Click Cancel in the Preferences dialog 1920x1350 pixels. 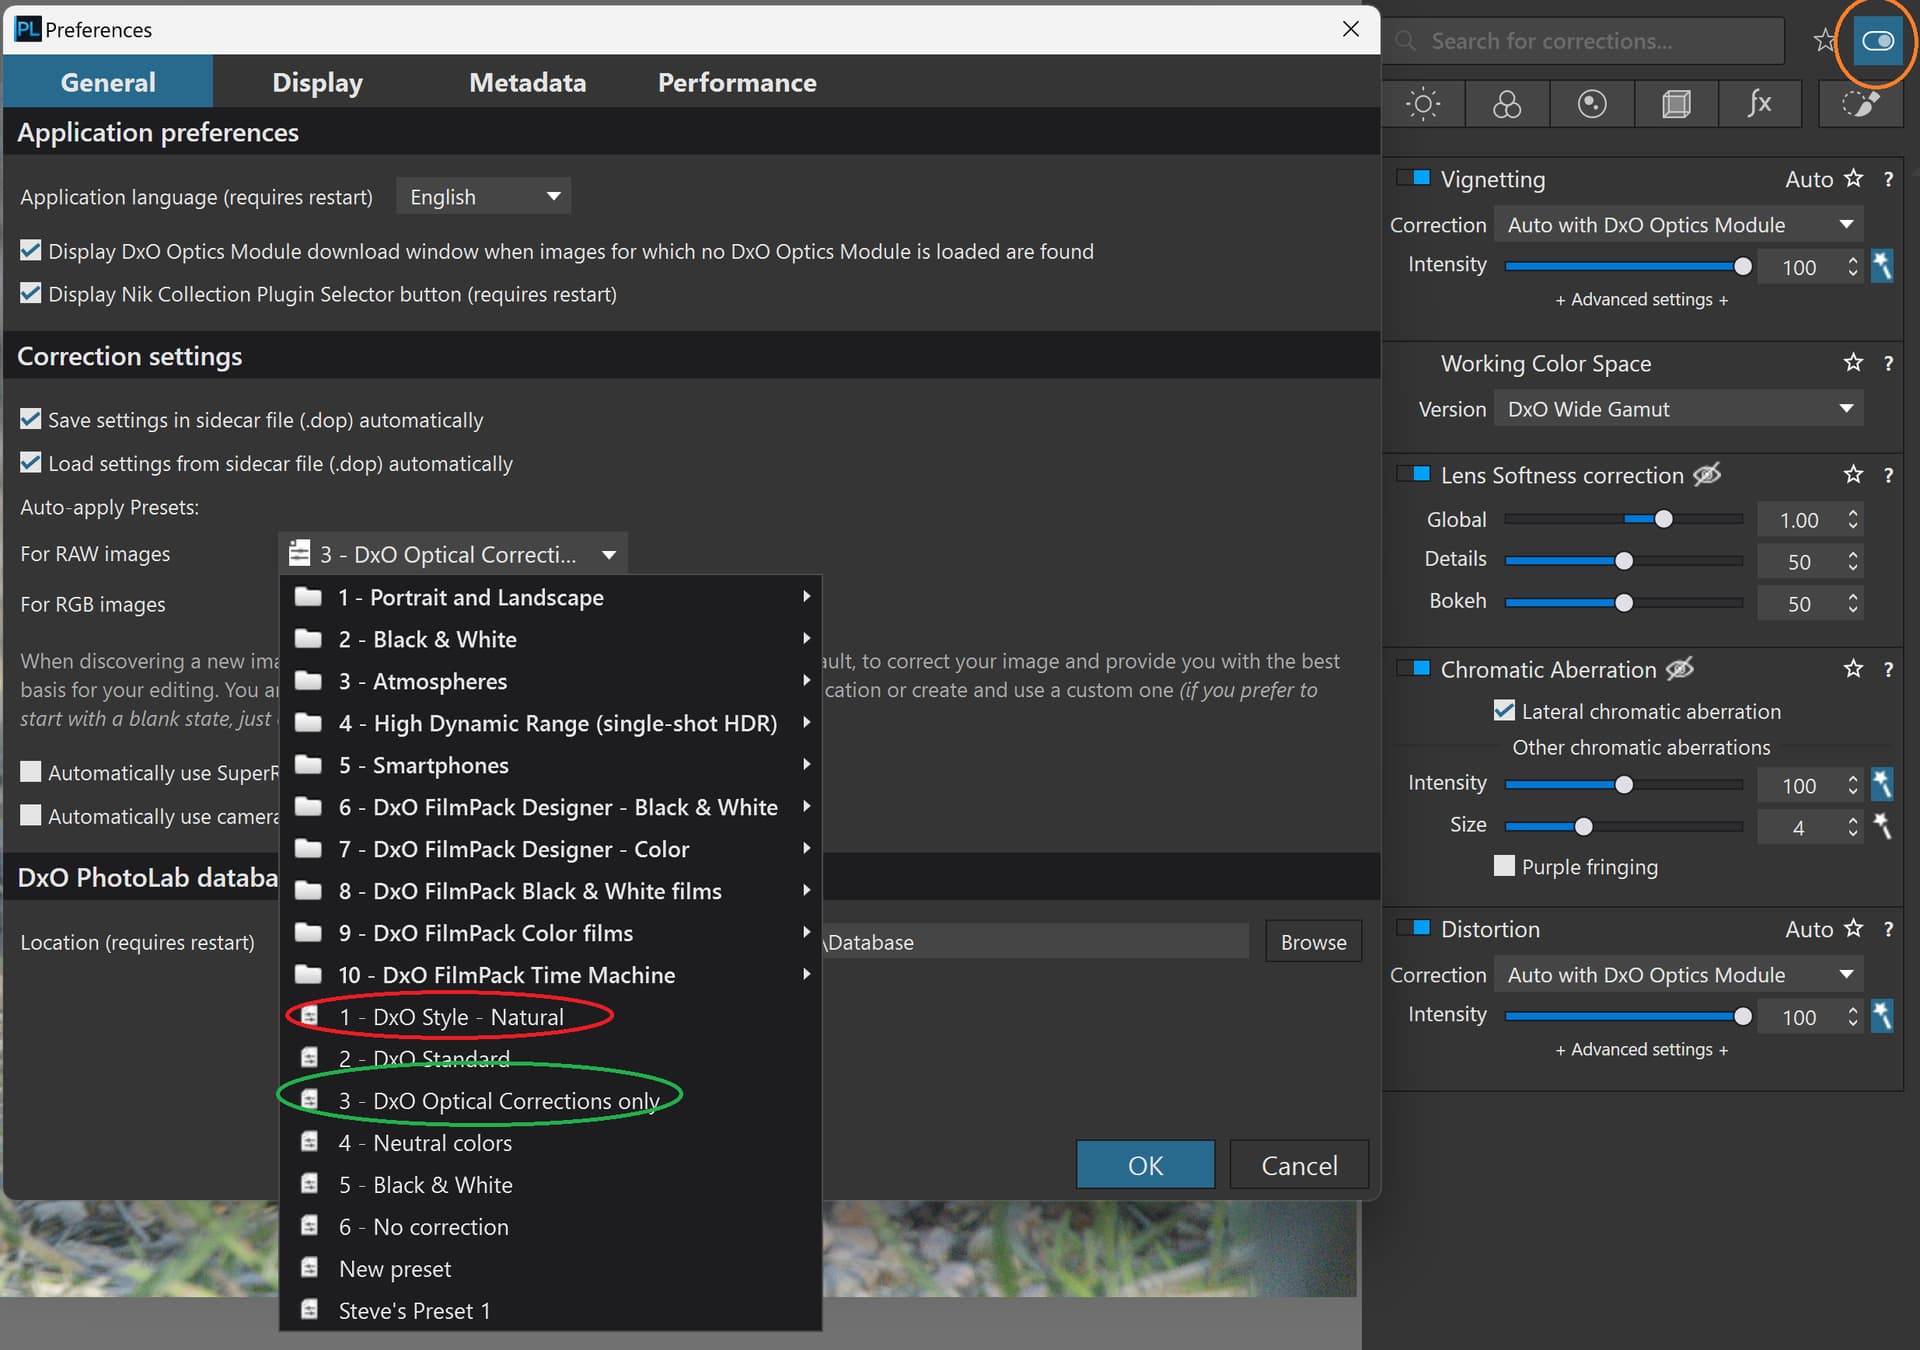click(x=1299, y=1165)
